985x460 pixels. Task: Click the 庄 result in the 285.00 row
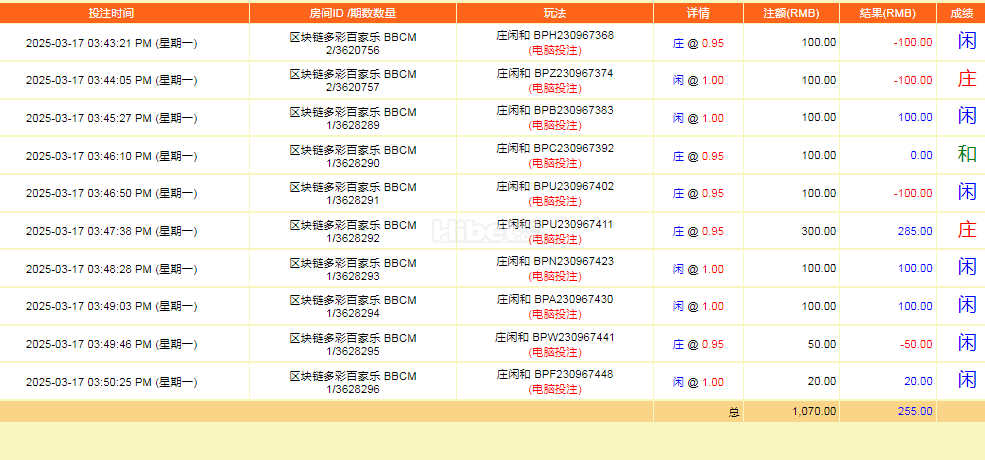coord(966,231)
